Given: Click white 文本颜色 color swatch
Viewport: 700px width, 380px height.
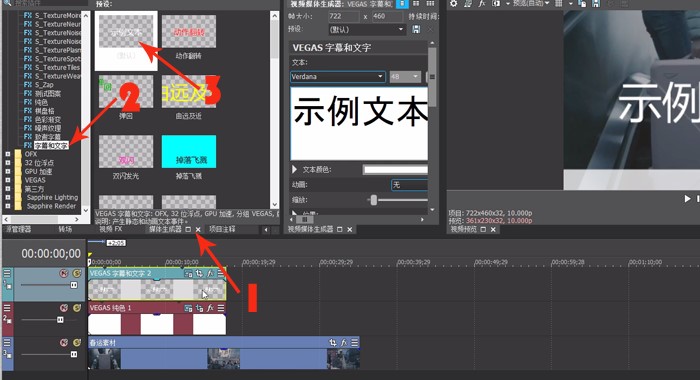Looking at the screenshot, I should point(395,170).
